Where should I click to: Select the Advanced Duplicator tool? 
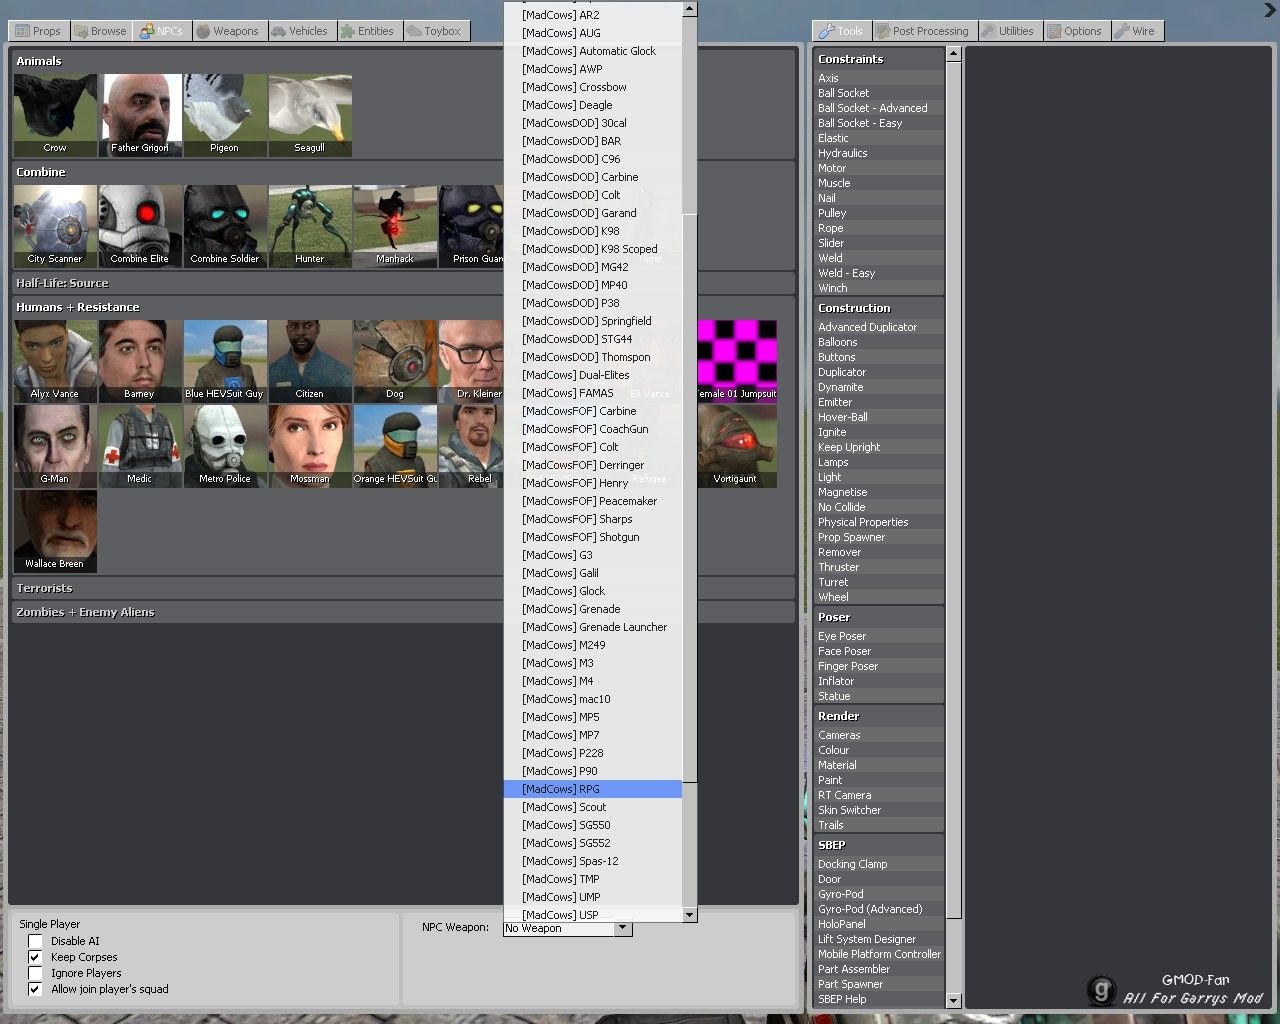[x=879, y=327]
